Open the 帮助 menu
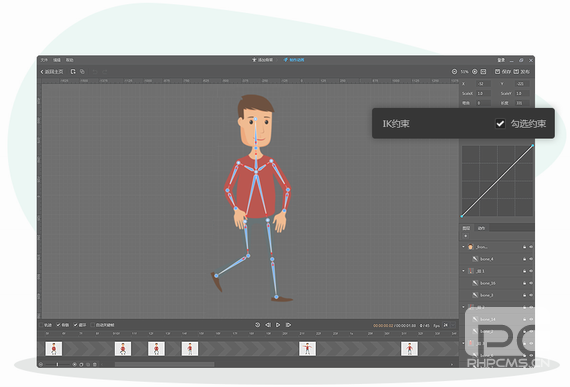The height and width of the screenshot is (387, 570). point(69,60)
